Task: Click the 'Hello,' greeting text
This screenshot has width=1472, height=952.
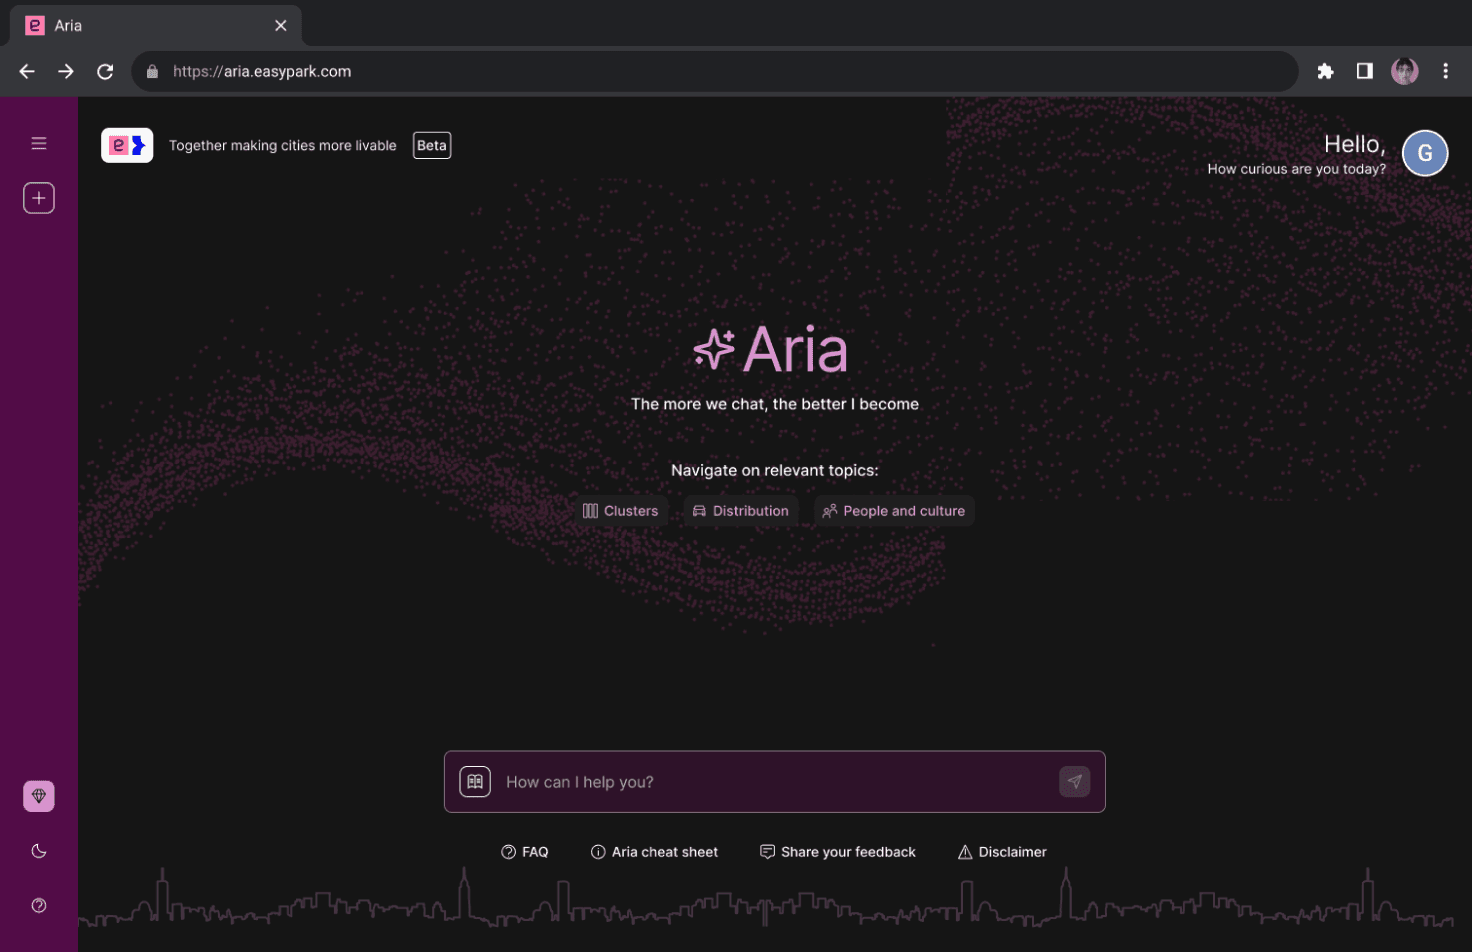Action: (1355, 144)
